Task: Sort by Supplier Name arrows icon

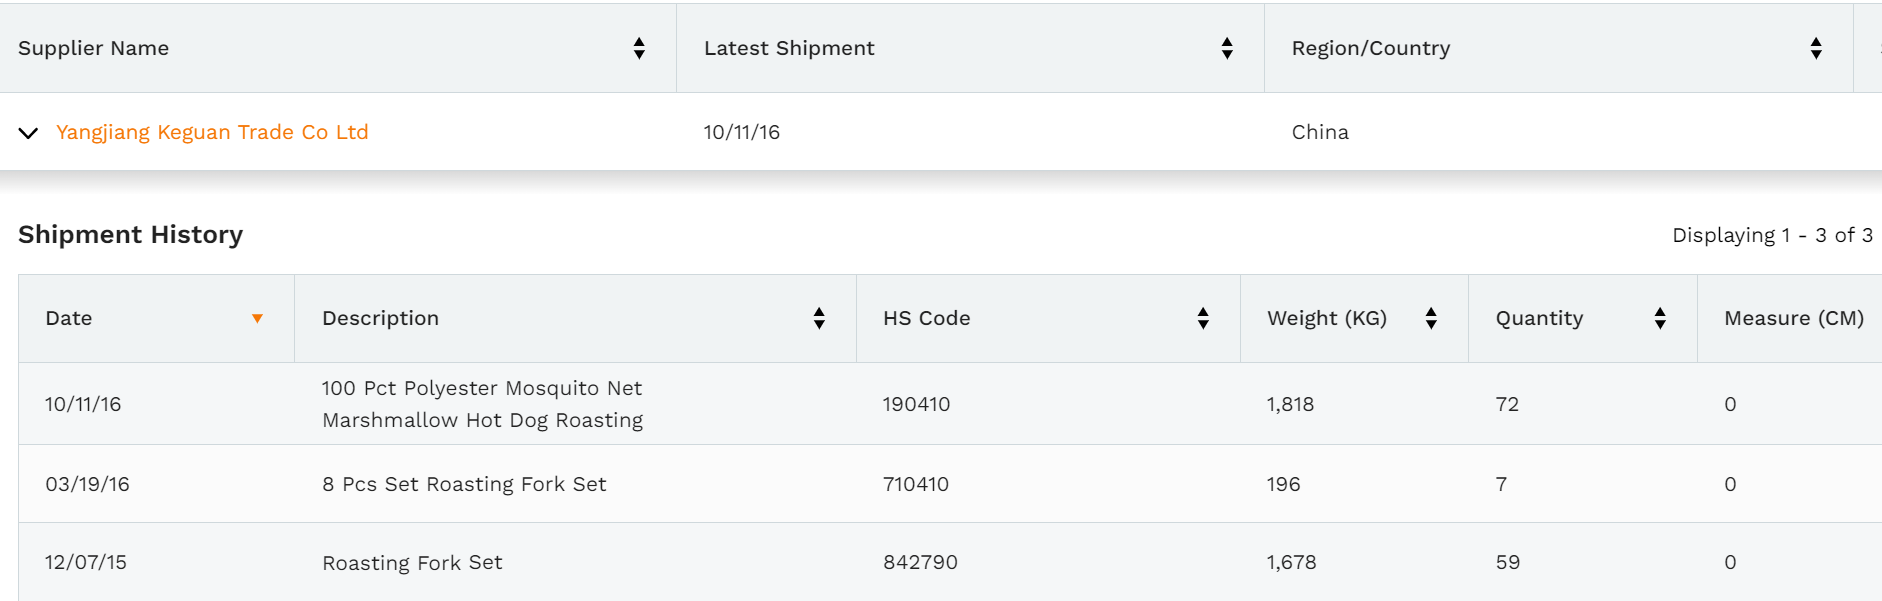Action: coord(639,48)
